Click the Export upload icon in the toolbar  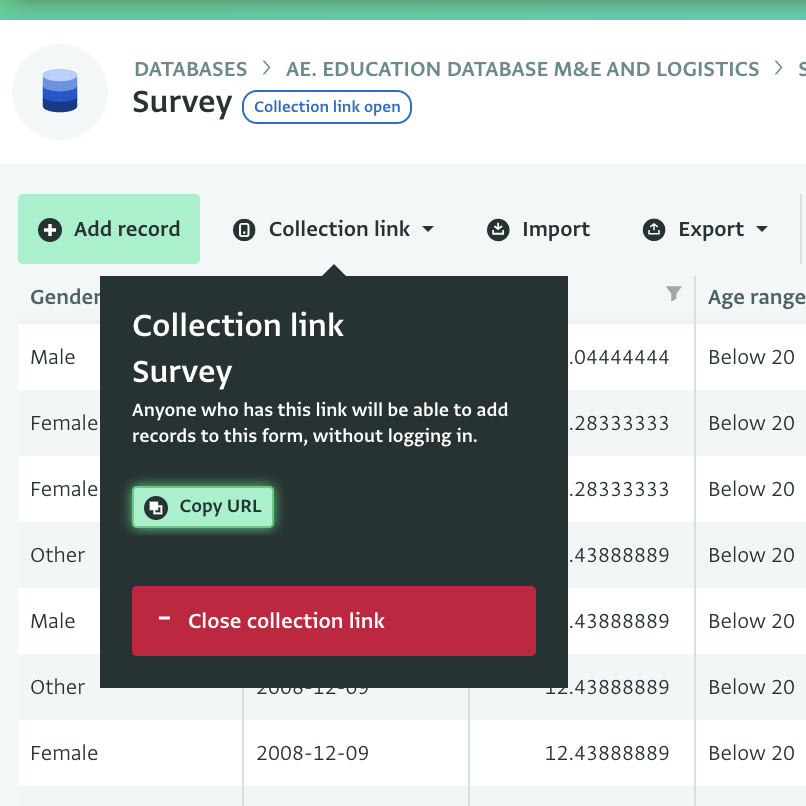pyautogui.click(x=654, y=229)
